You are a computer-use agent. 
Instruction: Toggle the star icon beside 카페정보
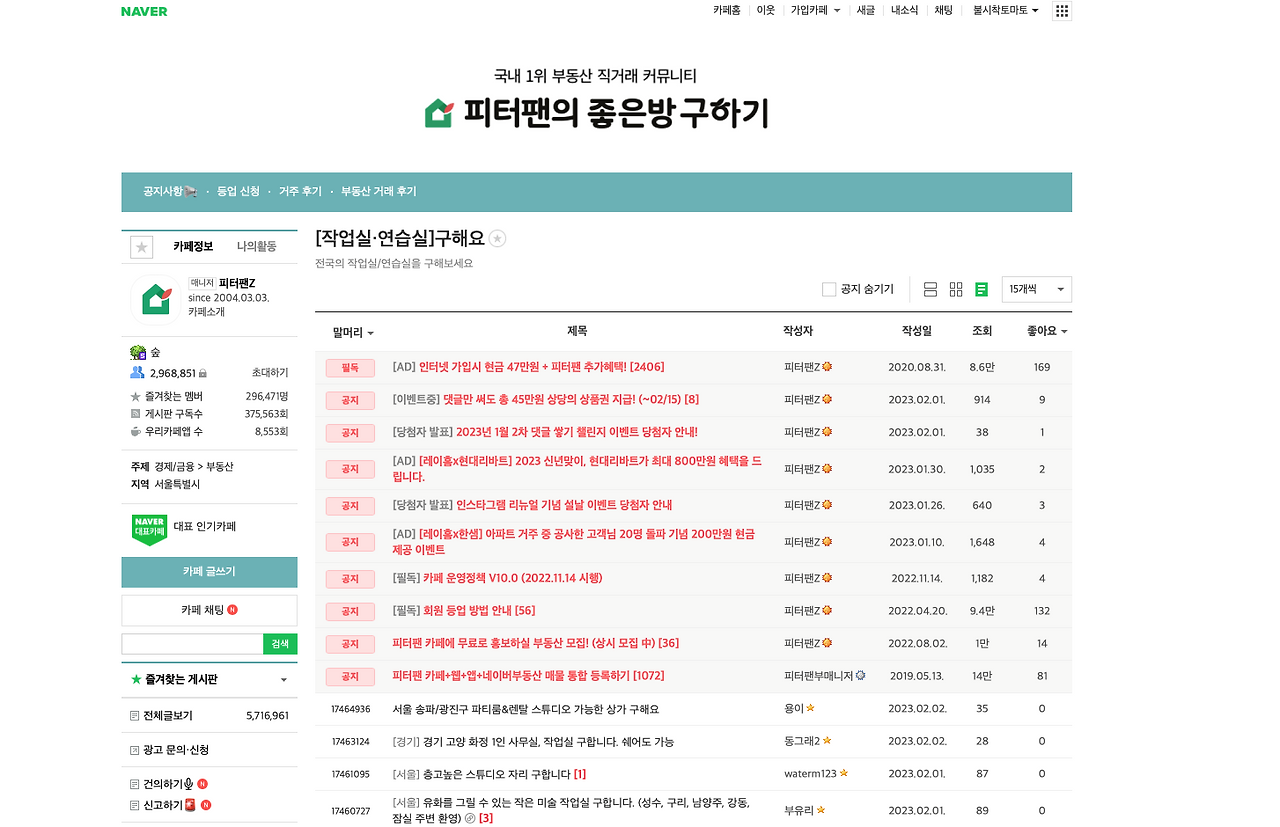point(141,246)
